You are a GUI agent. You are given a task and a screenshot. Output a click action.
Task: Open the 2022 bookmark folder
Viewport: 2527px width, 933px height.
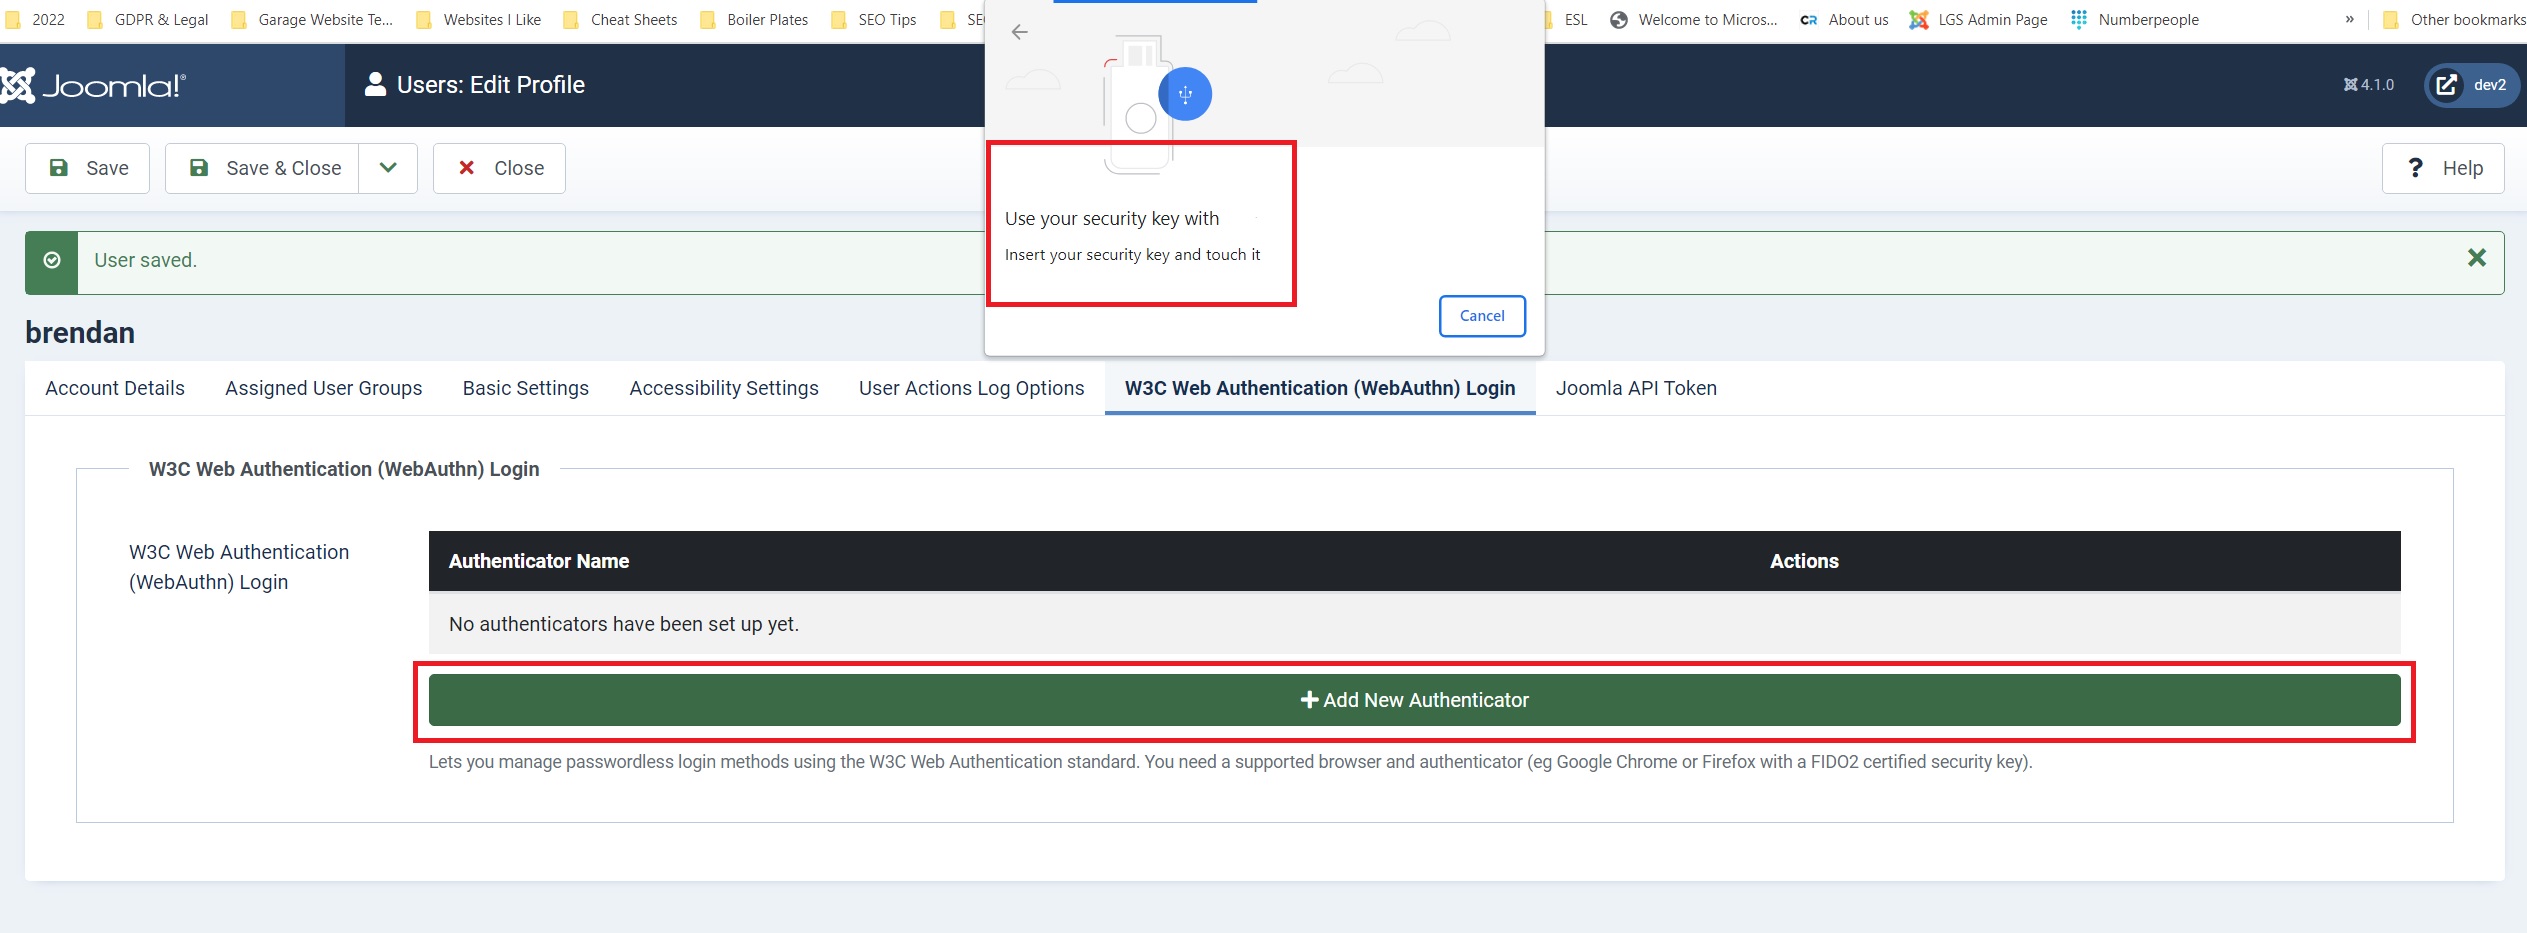36,19
